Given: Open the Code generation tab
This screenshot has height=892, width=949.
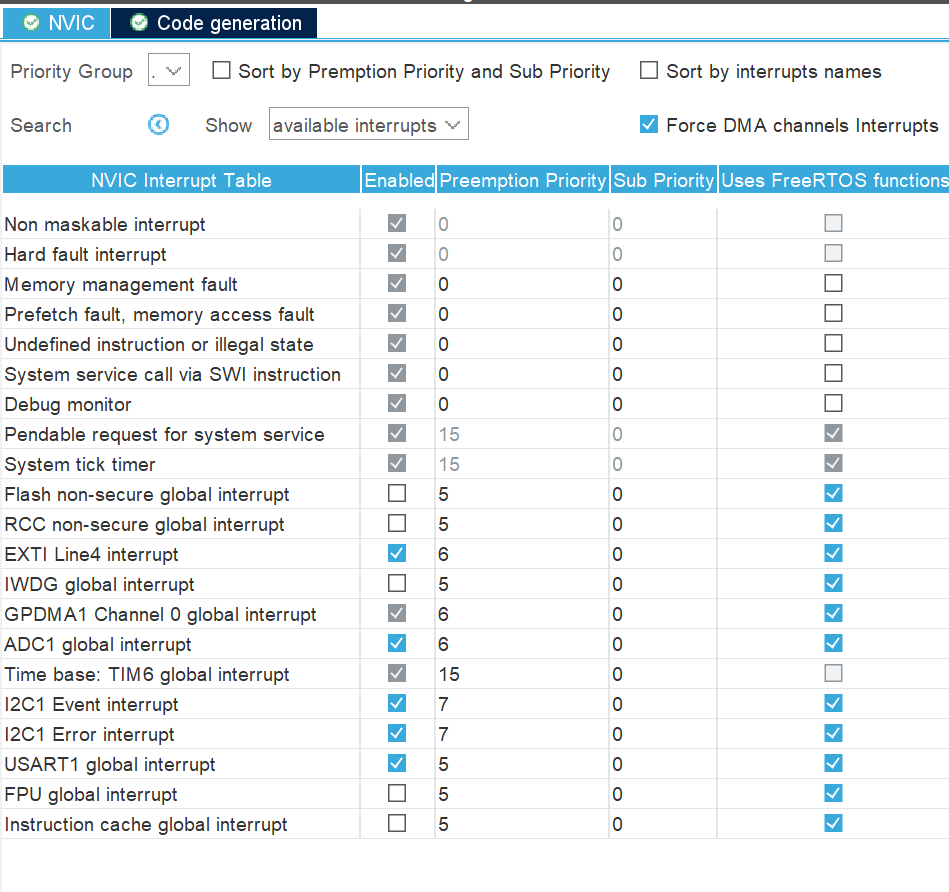Looking at the screenshot, I should pos(214,23).
